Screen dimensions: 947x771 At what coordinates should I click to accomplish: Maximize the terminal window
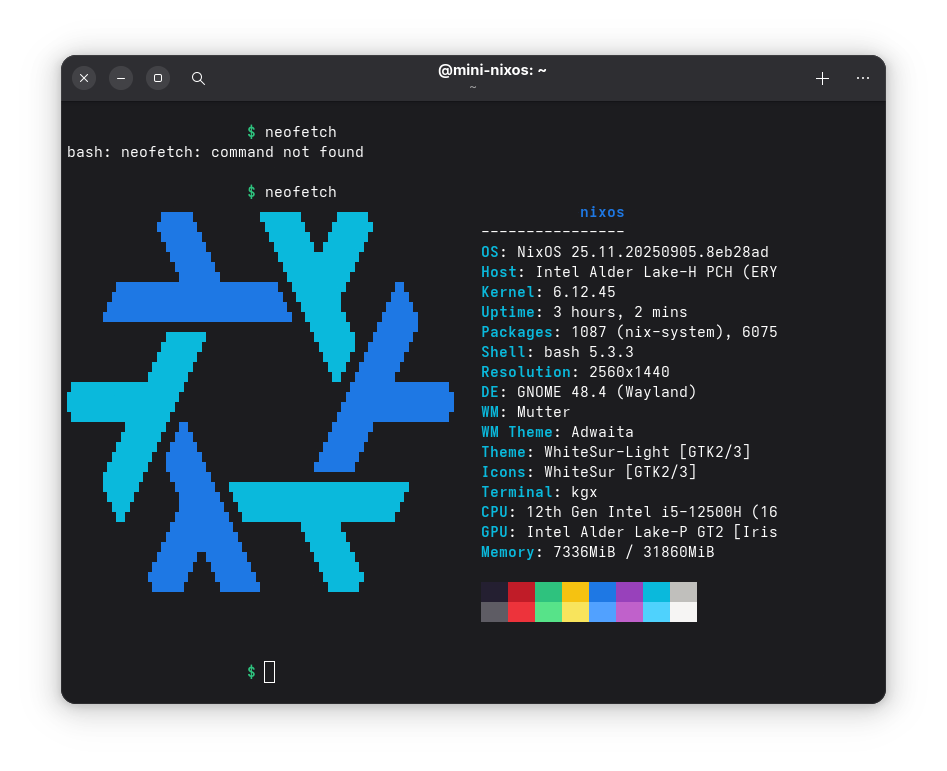coord(158,78)
